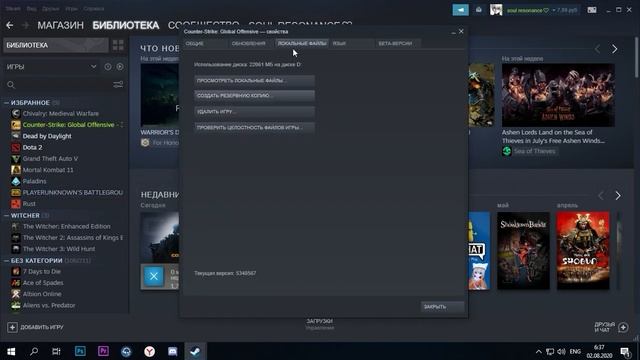Launch Photoshop from taskbar
Viewport: 640px width, 360px height.
[x=80, y=351]
